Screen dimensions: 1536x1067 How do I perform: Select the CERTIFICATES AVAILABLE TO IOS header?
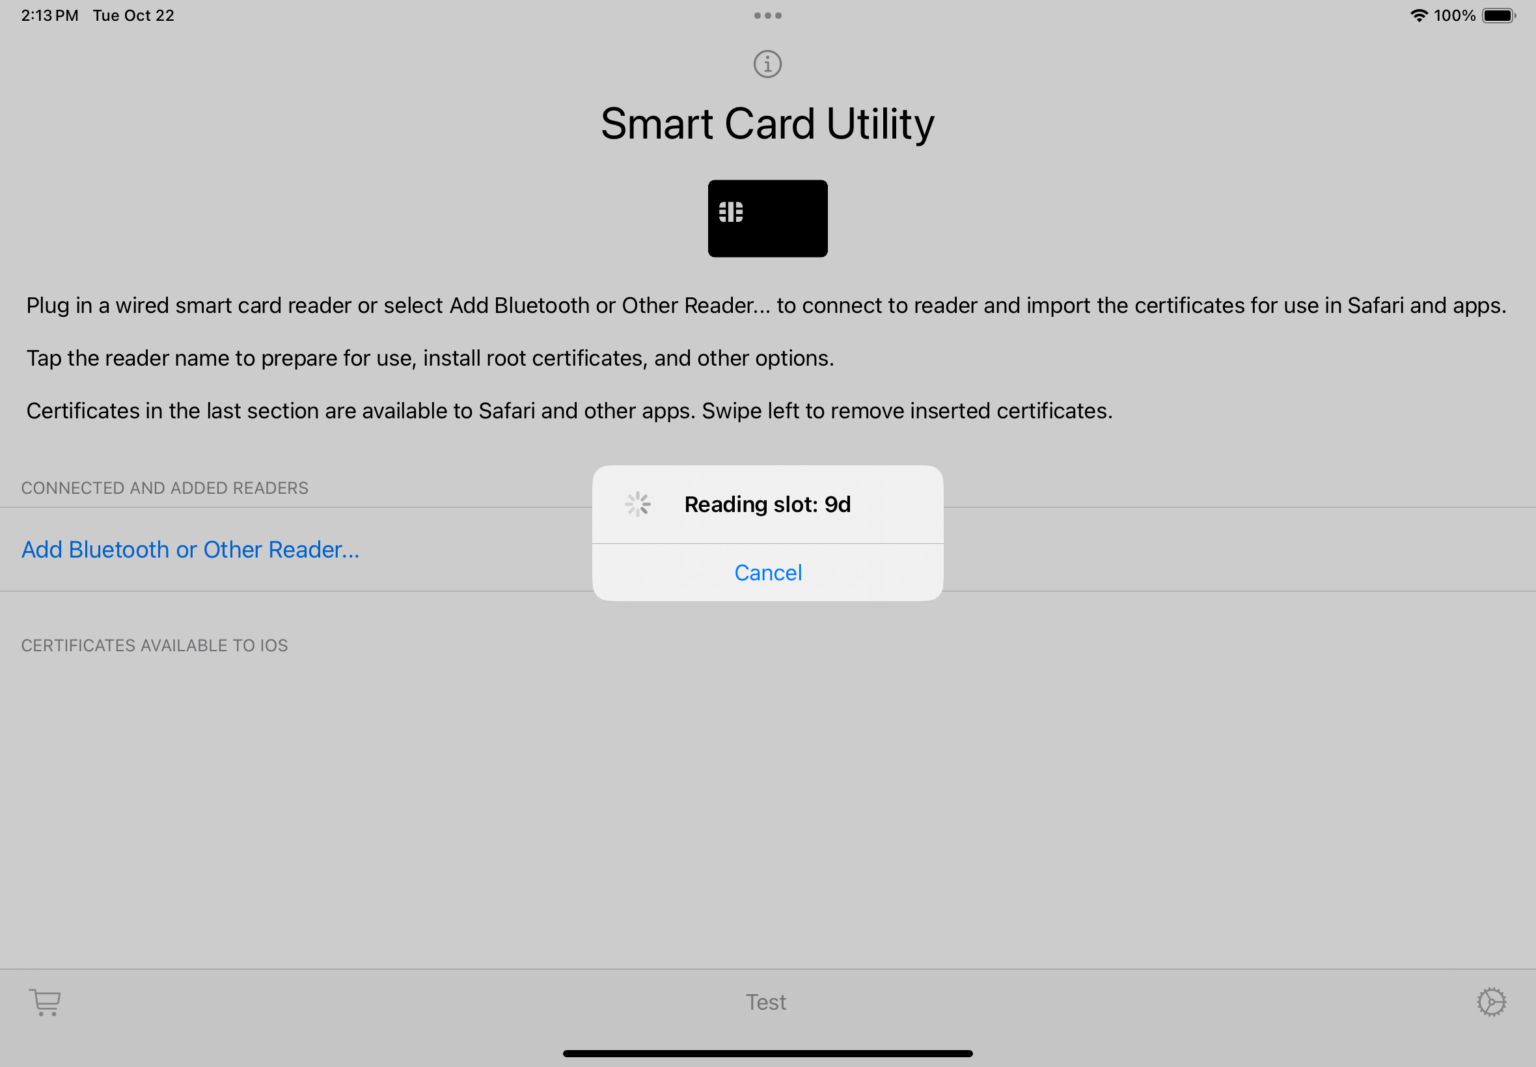154,645
